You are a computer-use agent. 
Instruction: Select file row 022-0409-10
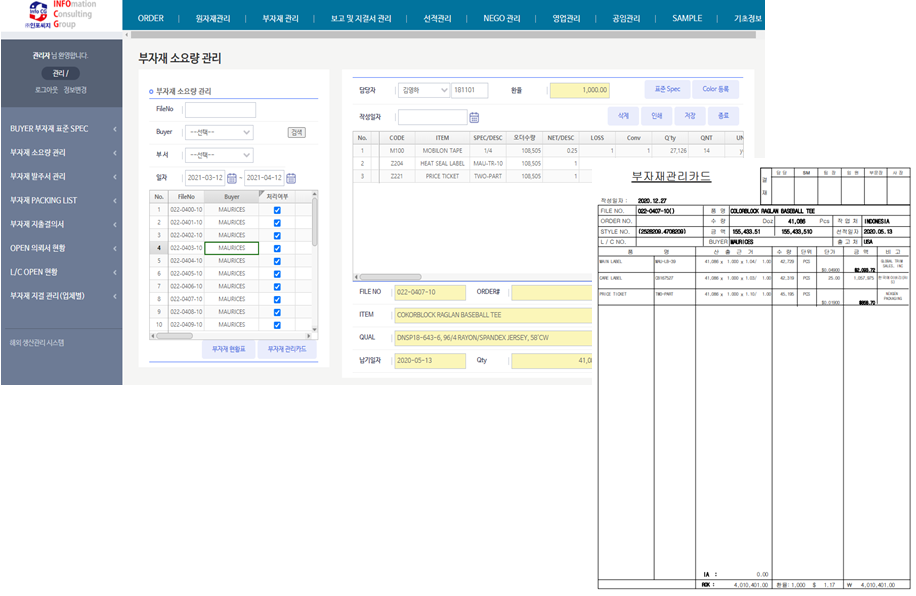tap(230, 325)
